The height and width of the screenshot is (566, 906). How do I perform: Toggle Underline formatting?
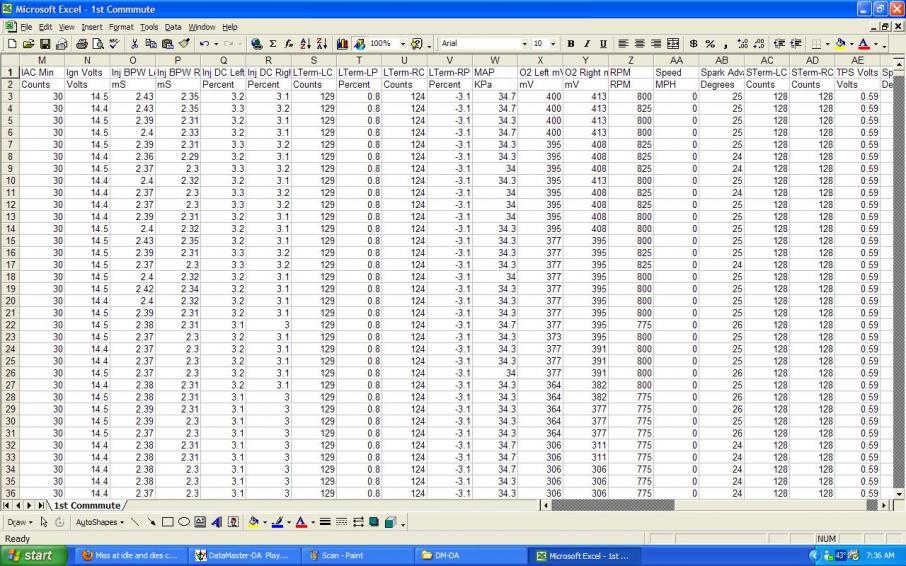click(603, 44)
